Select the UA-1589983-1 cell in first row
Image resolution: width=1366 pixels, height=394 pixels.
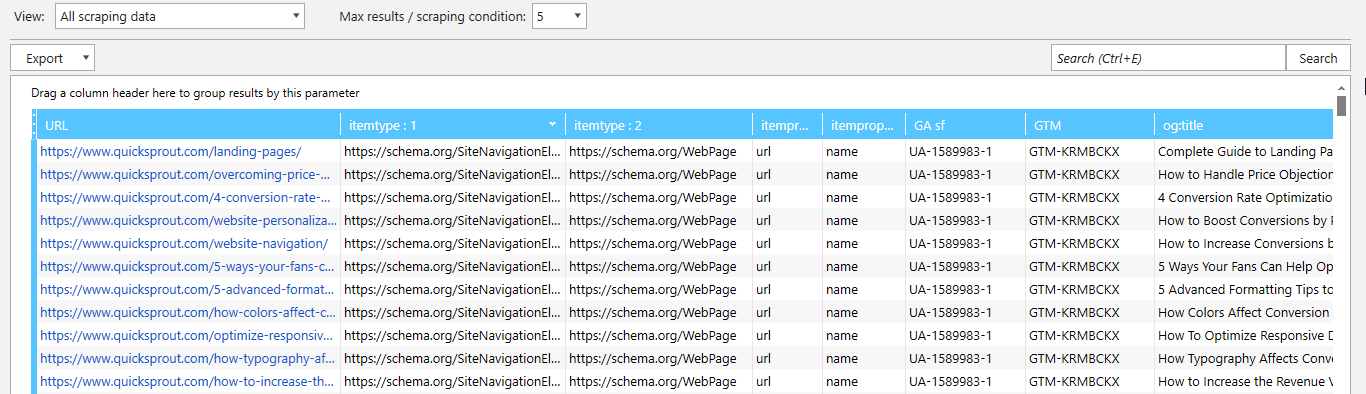pos(965,151)
